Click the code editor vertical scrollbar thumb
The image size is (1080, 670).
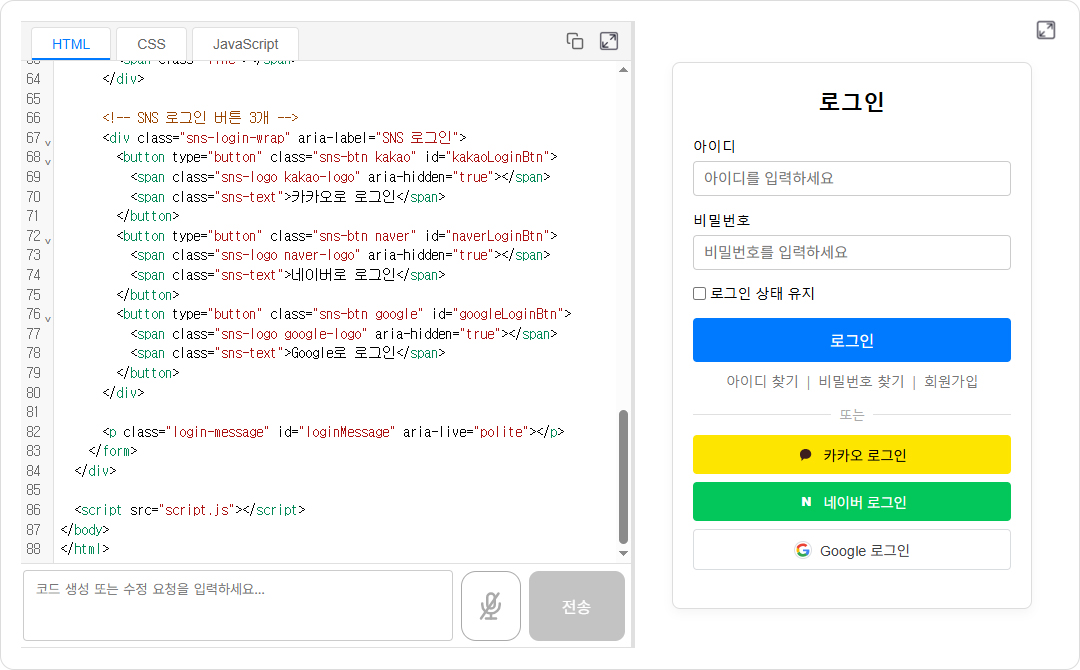[624, 476]
